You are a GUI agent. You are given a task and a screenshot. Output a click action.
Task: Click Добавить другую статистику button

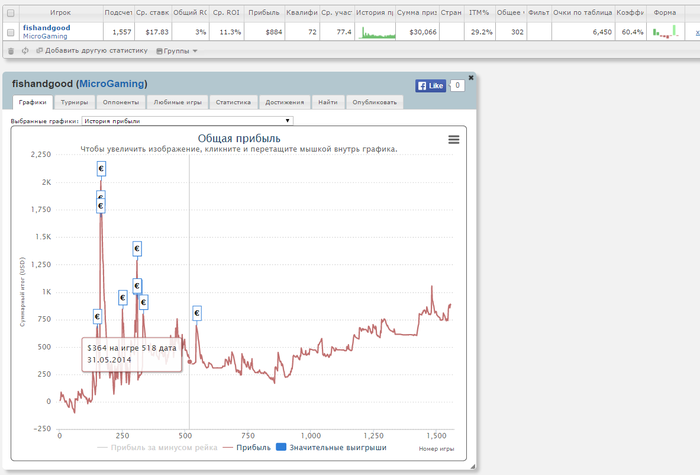(92, 51)
